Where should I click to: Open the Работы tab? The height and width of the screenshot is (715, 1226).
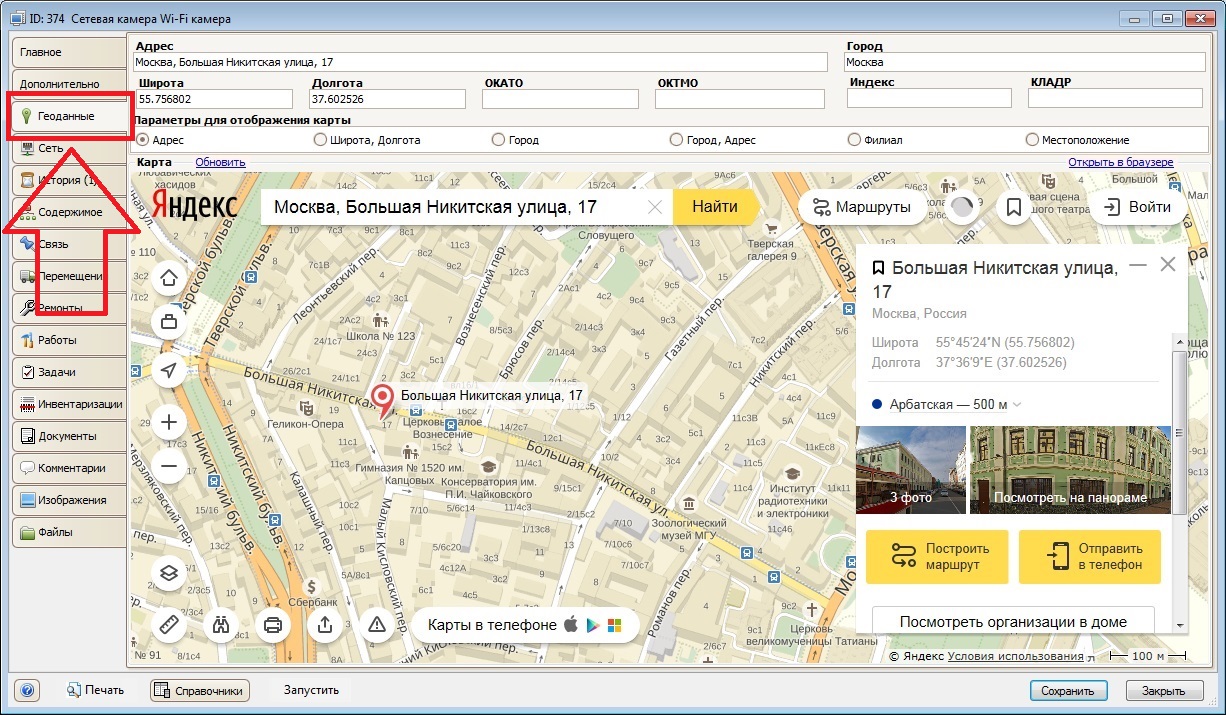[69, 340]
